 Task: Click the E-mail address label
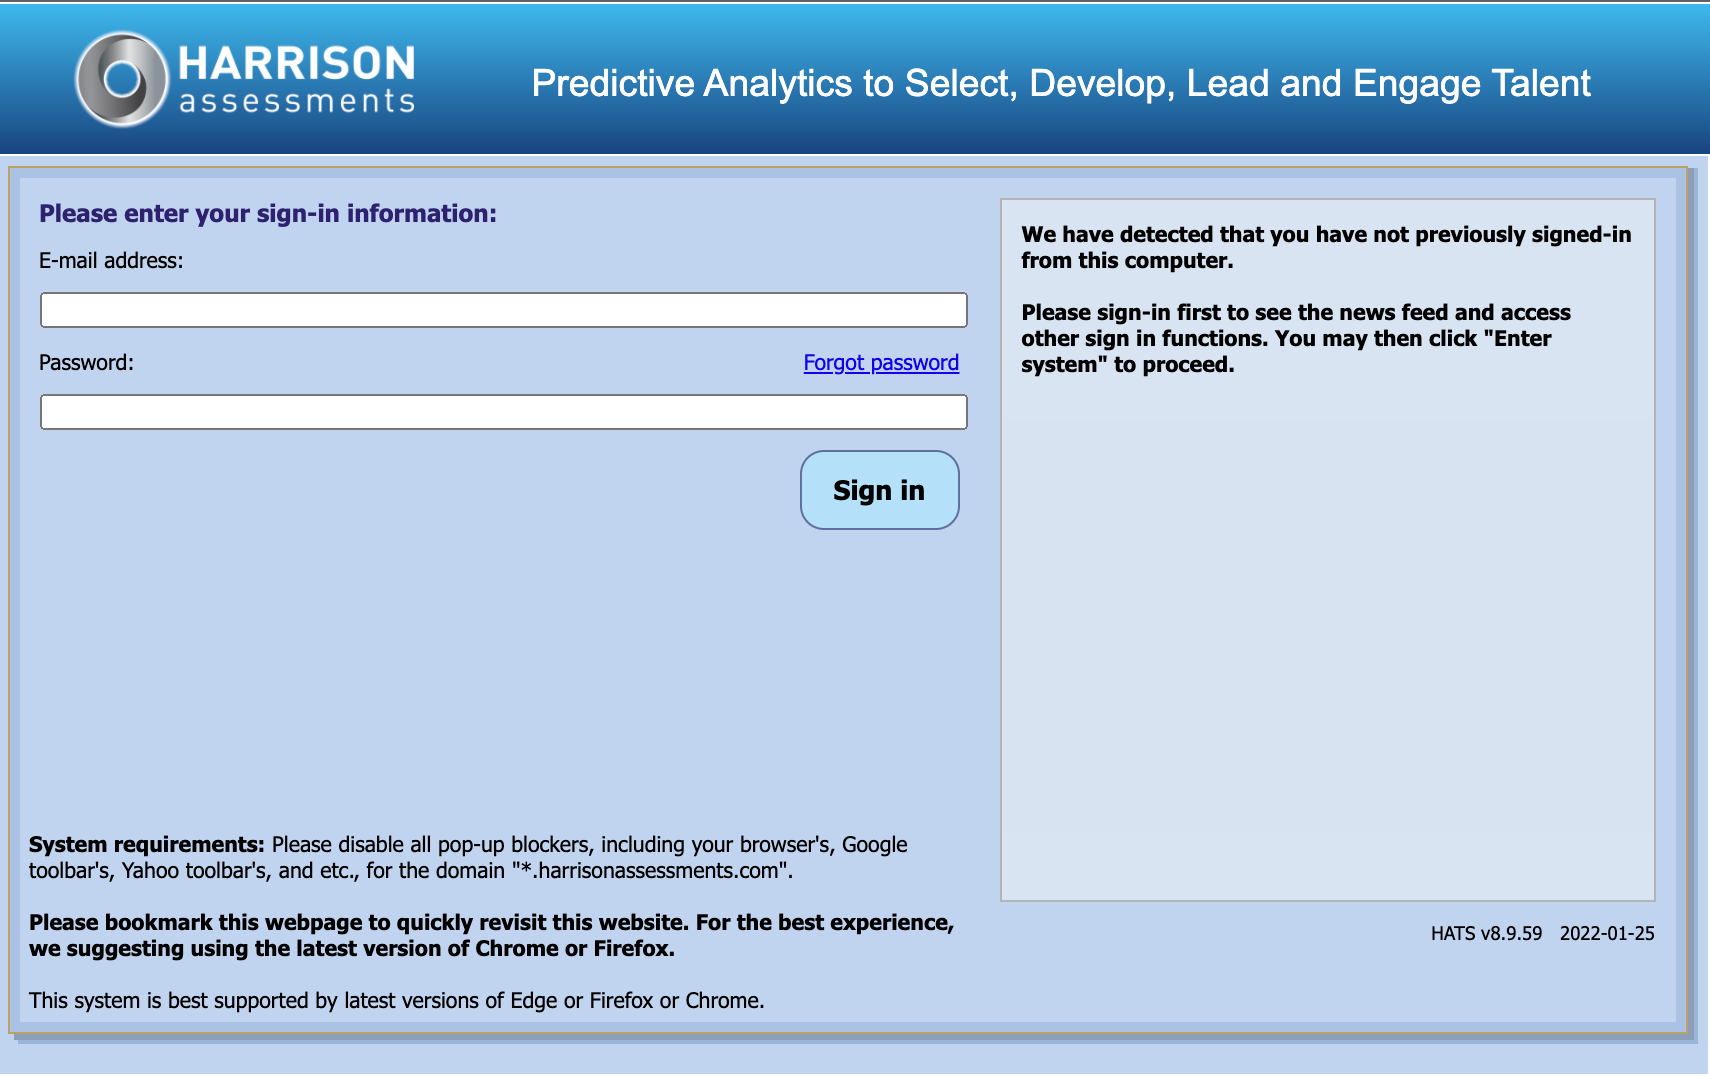(111, 261)
